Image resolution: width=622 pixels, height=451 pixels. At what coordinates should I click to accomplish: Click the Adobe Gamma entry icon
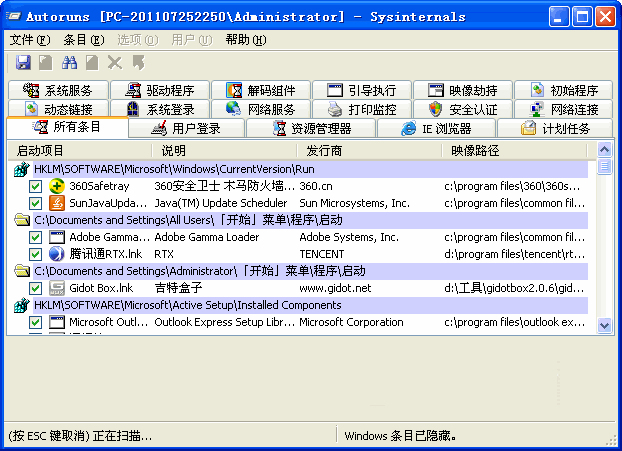[58, 237]
